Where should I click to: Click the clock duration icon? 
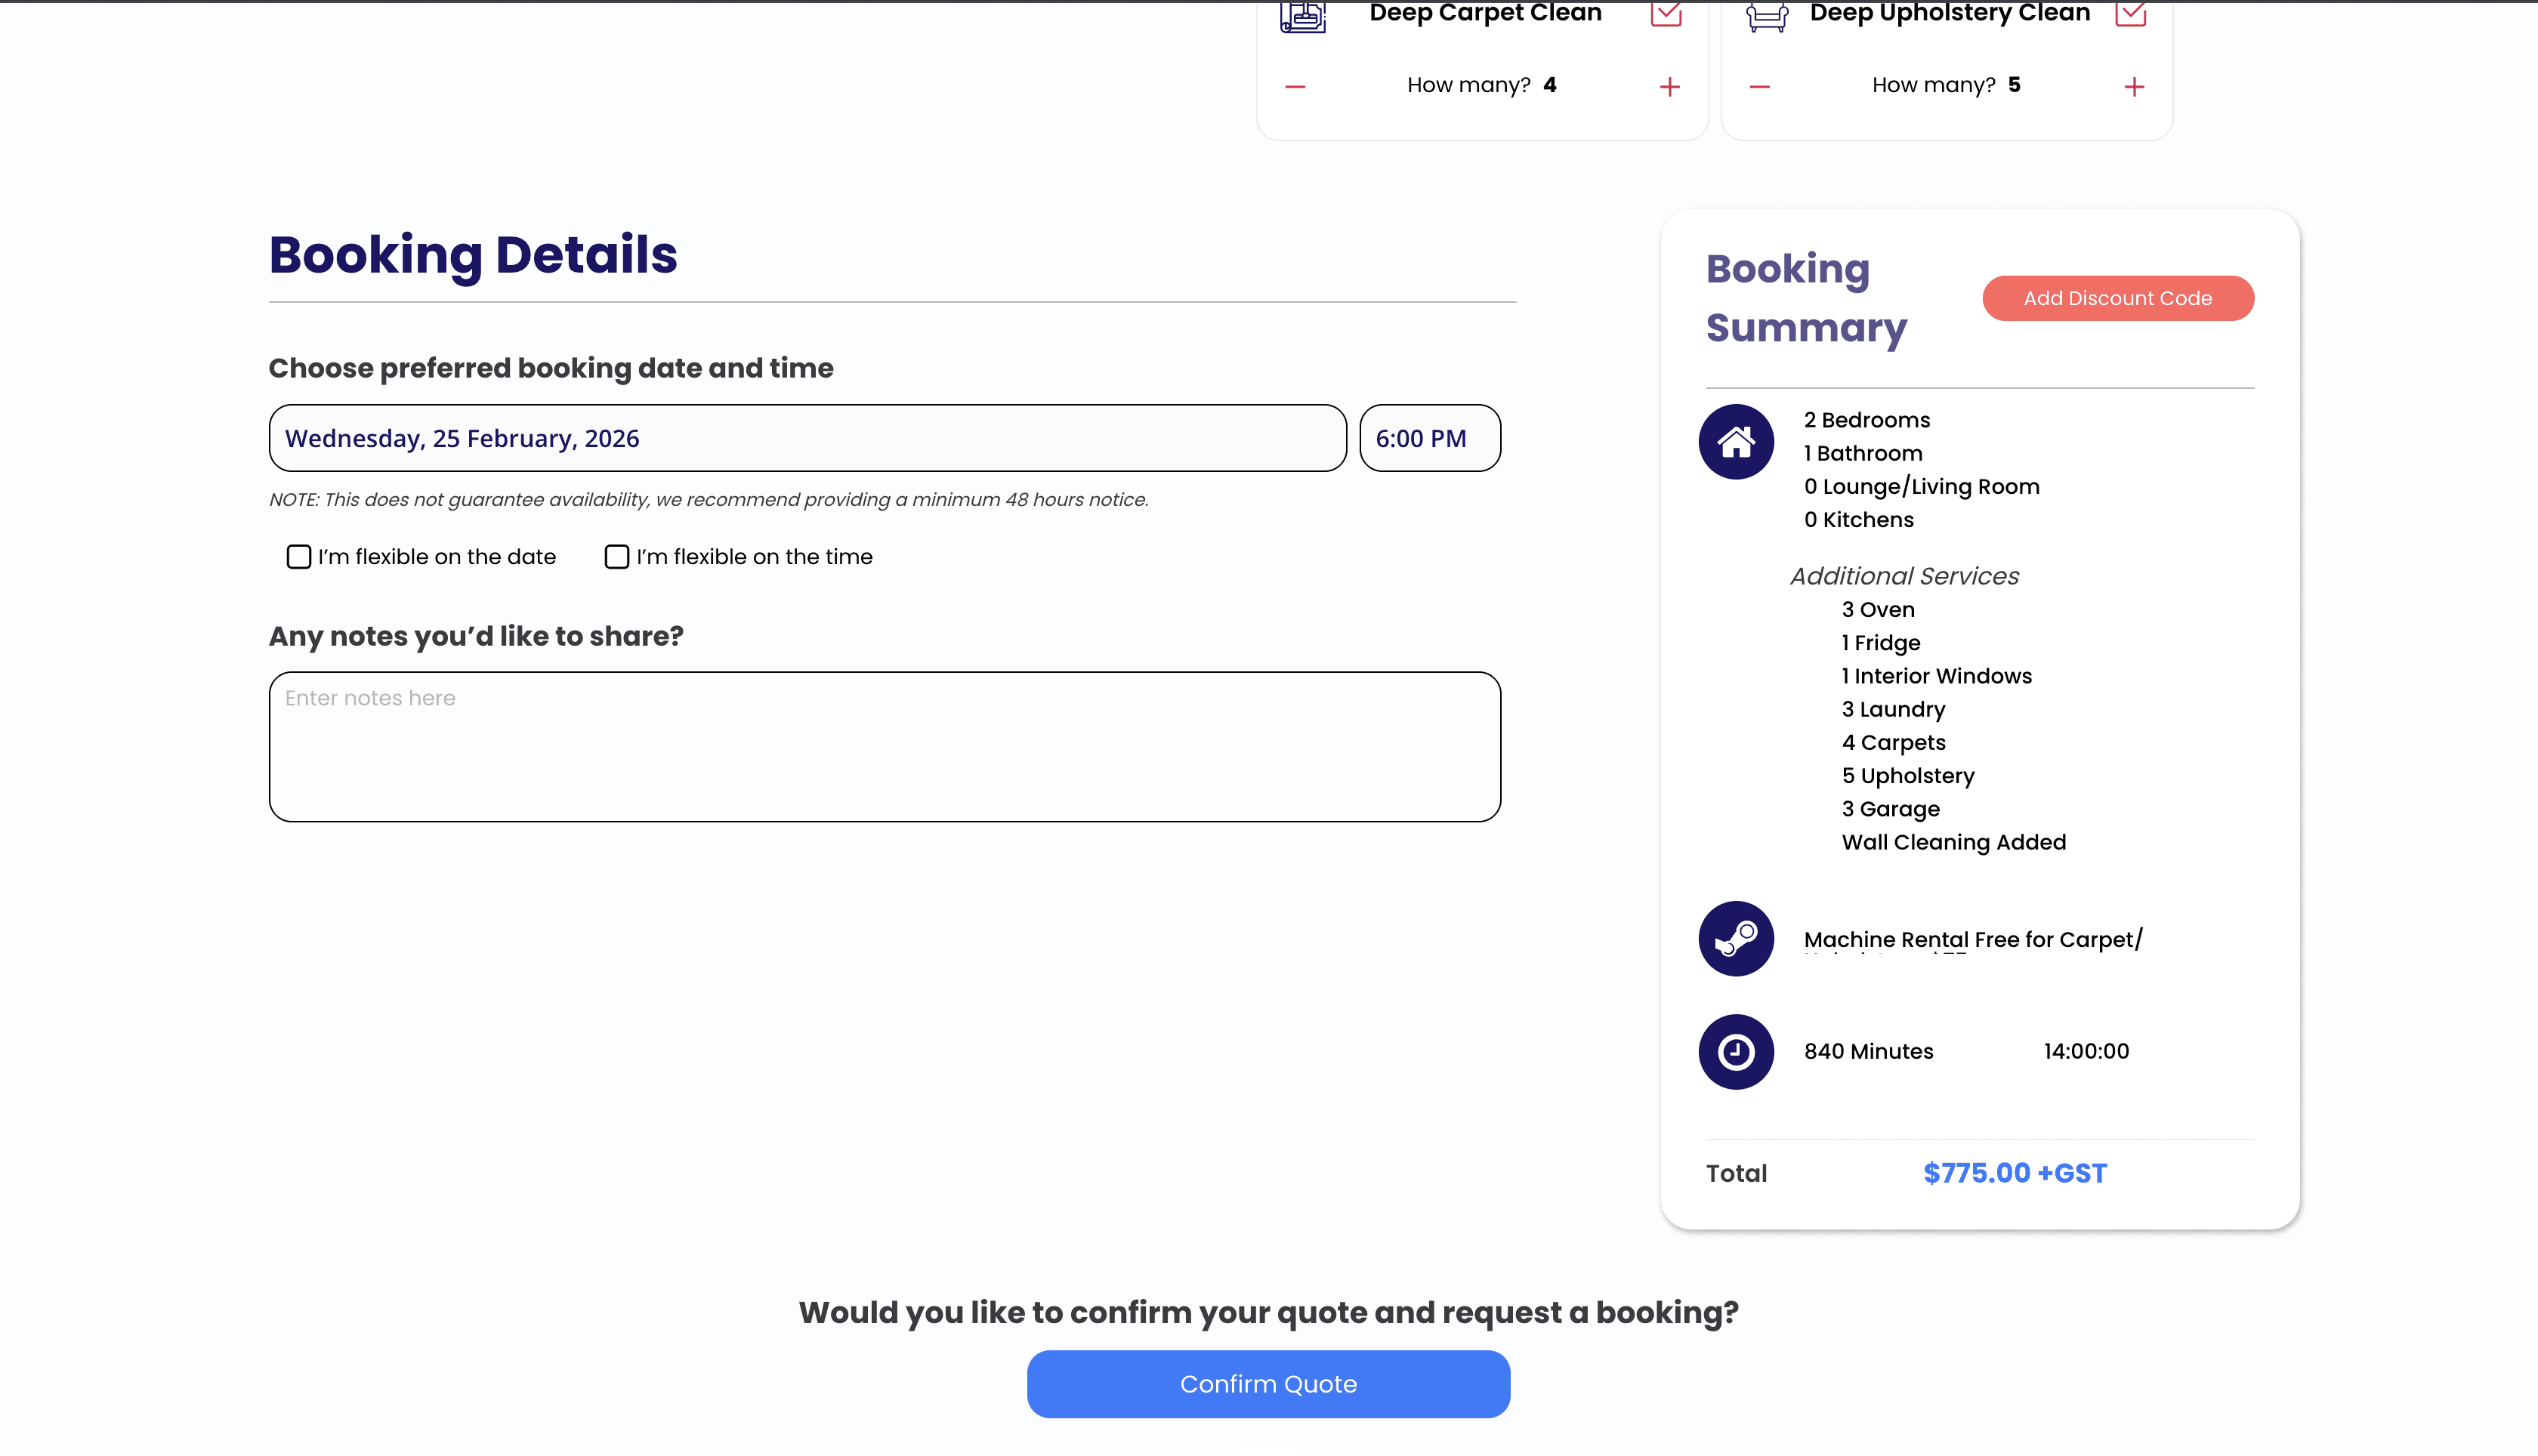pos(1736,1052)
